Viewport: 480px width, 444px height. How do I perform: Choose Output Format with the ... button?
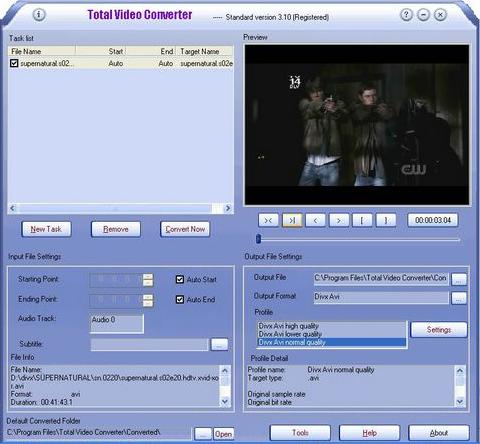click(459, 298)
